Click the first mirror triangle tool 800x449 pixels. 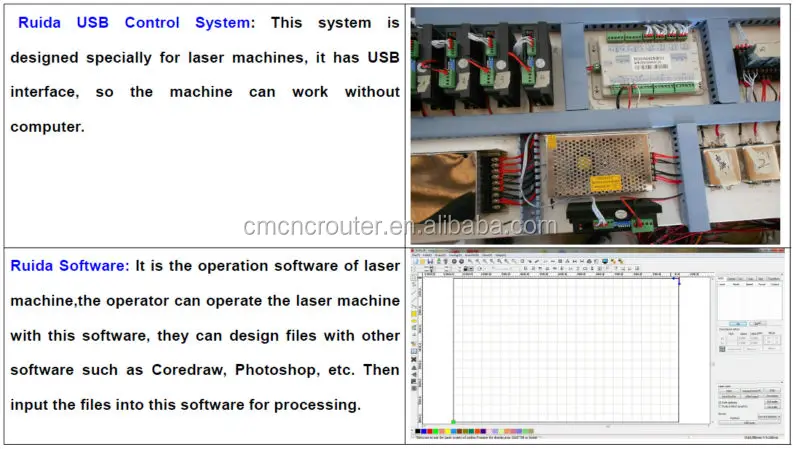coord(414,368)
